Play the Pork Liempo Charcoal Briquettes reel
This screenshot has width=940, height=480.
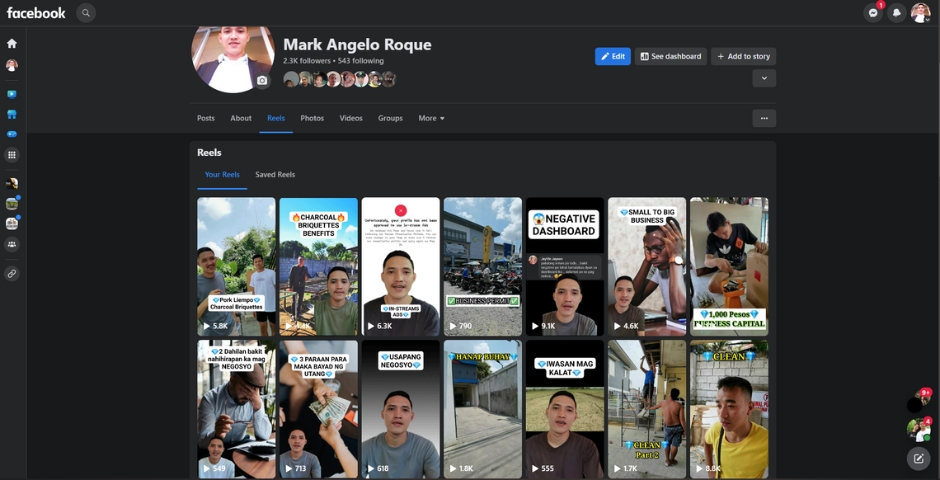(x=236, y=267)
